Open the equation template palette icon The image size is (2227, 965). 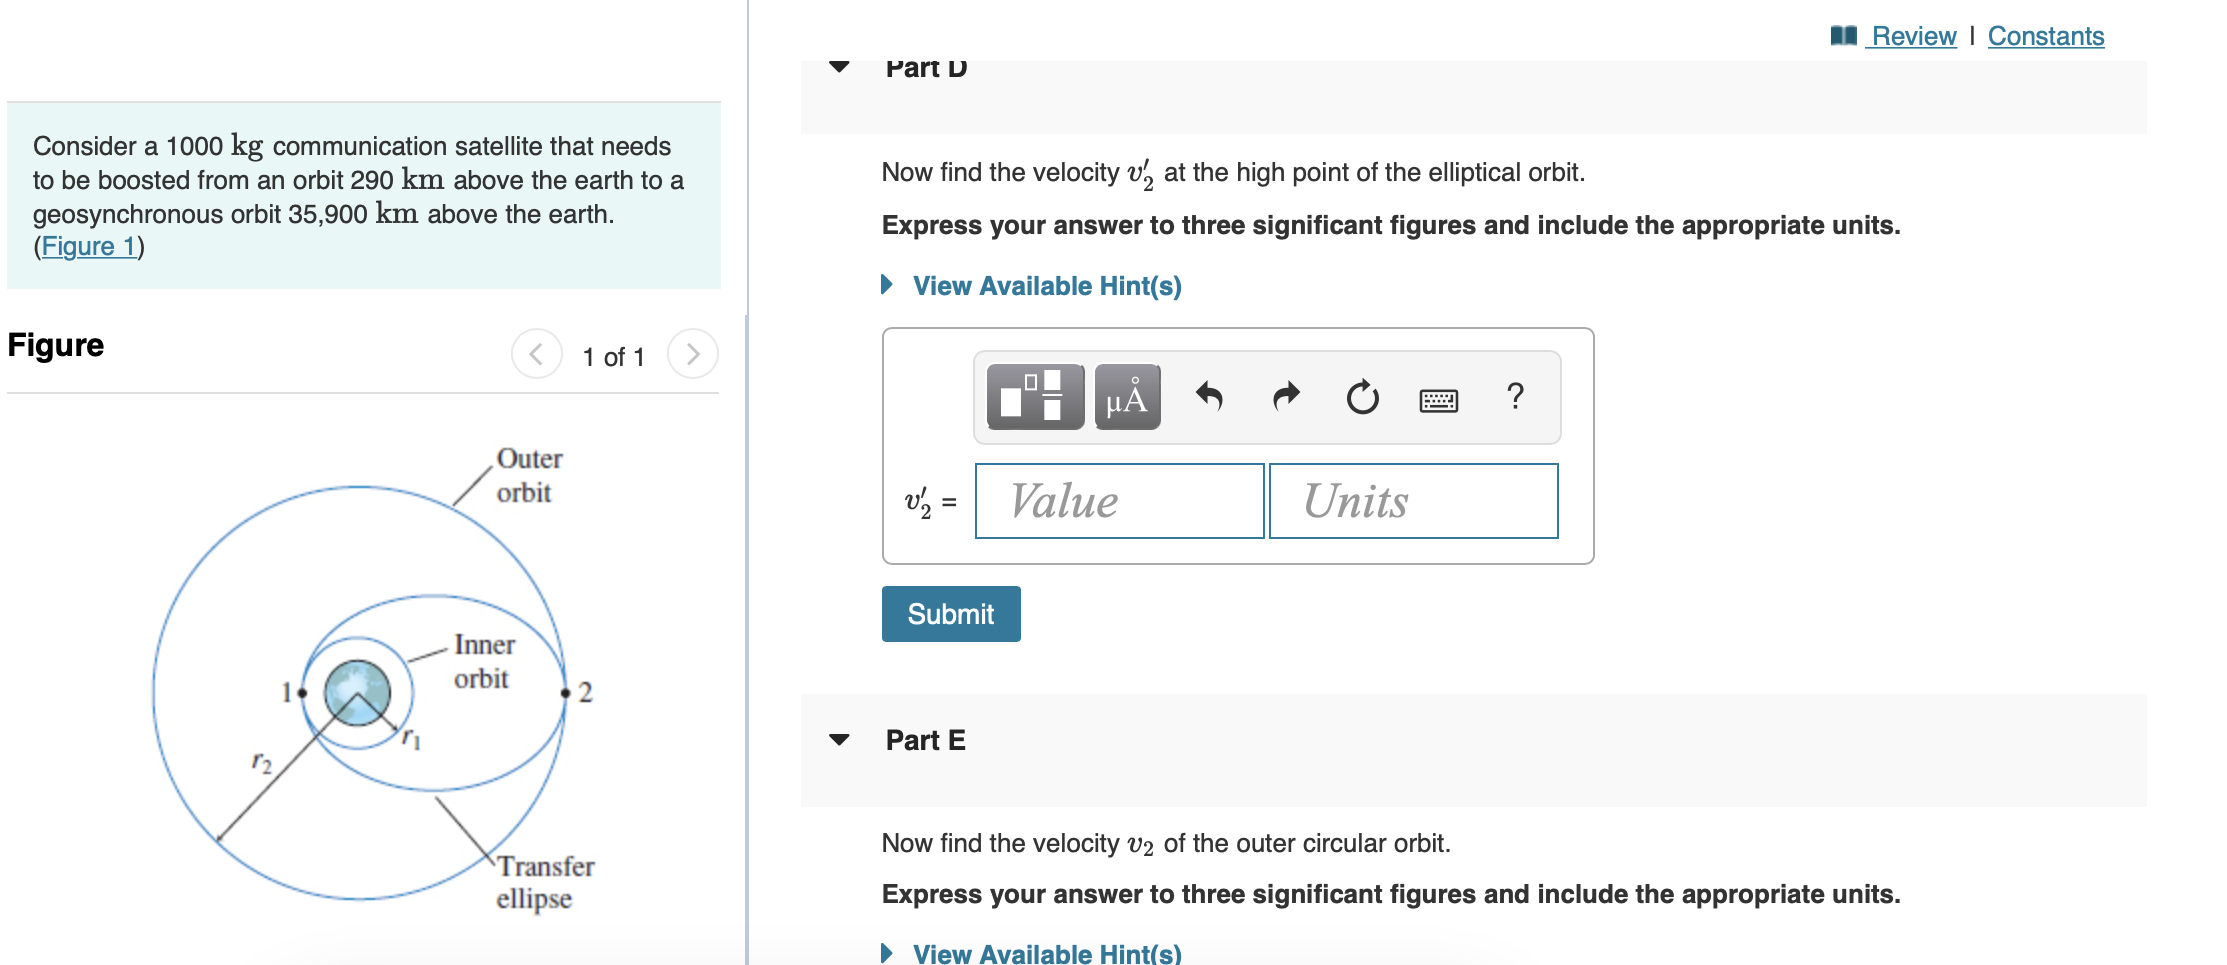pos(1034,397)
